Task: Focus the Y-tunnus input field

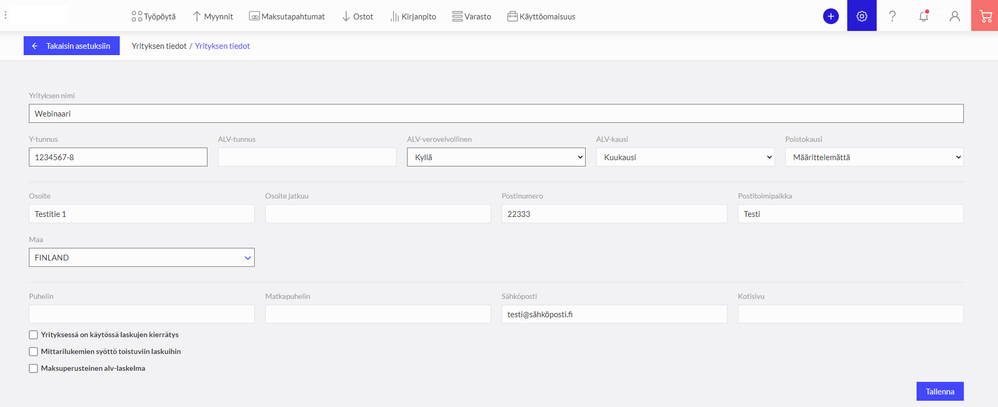Action: 118,157
